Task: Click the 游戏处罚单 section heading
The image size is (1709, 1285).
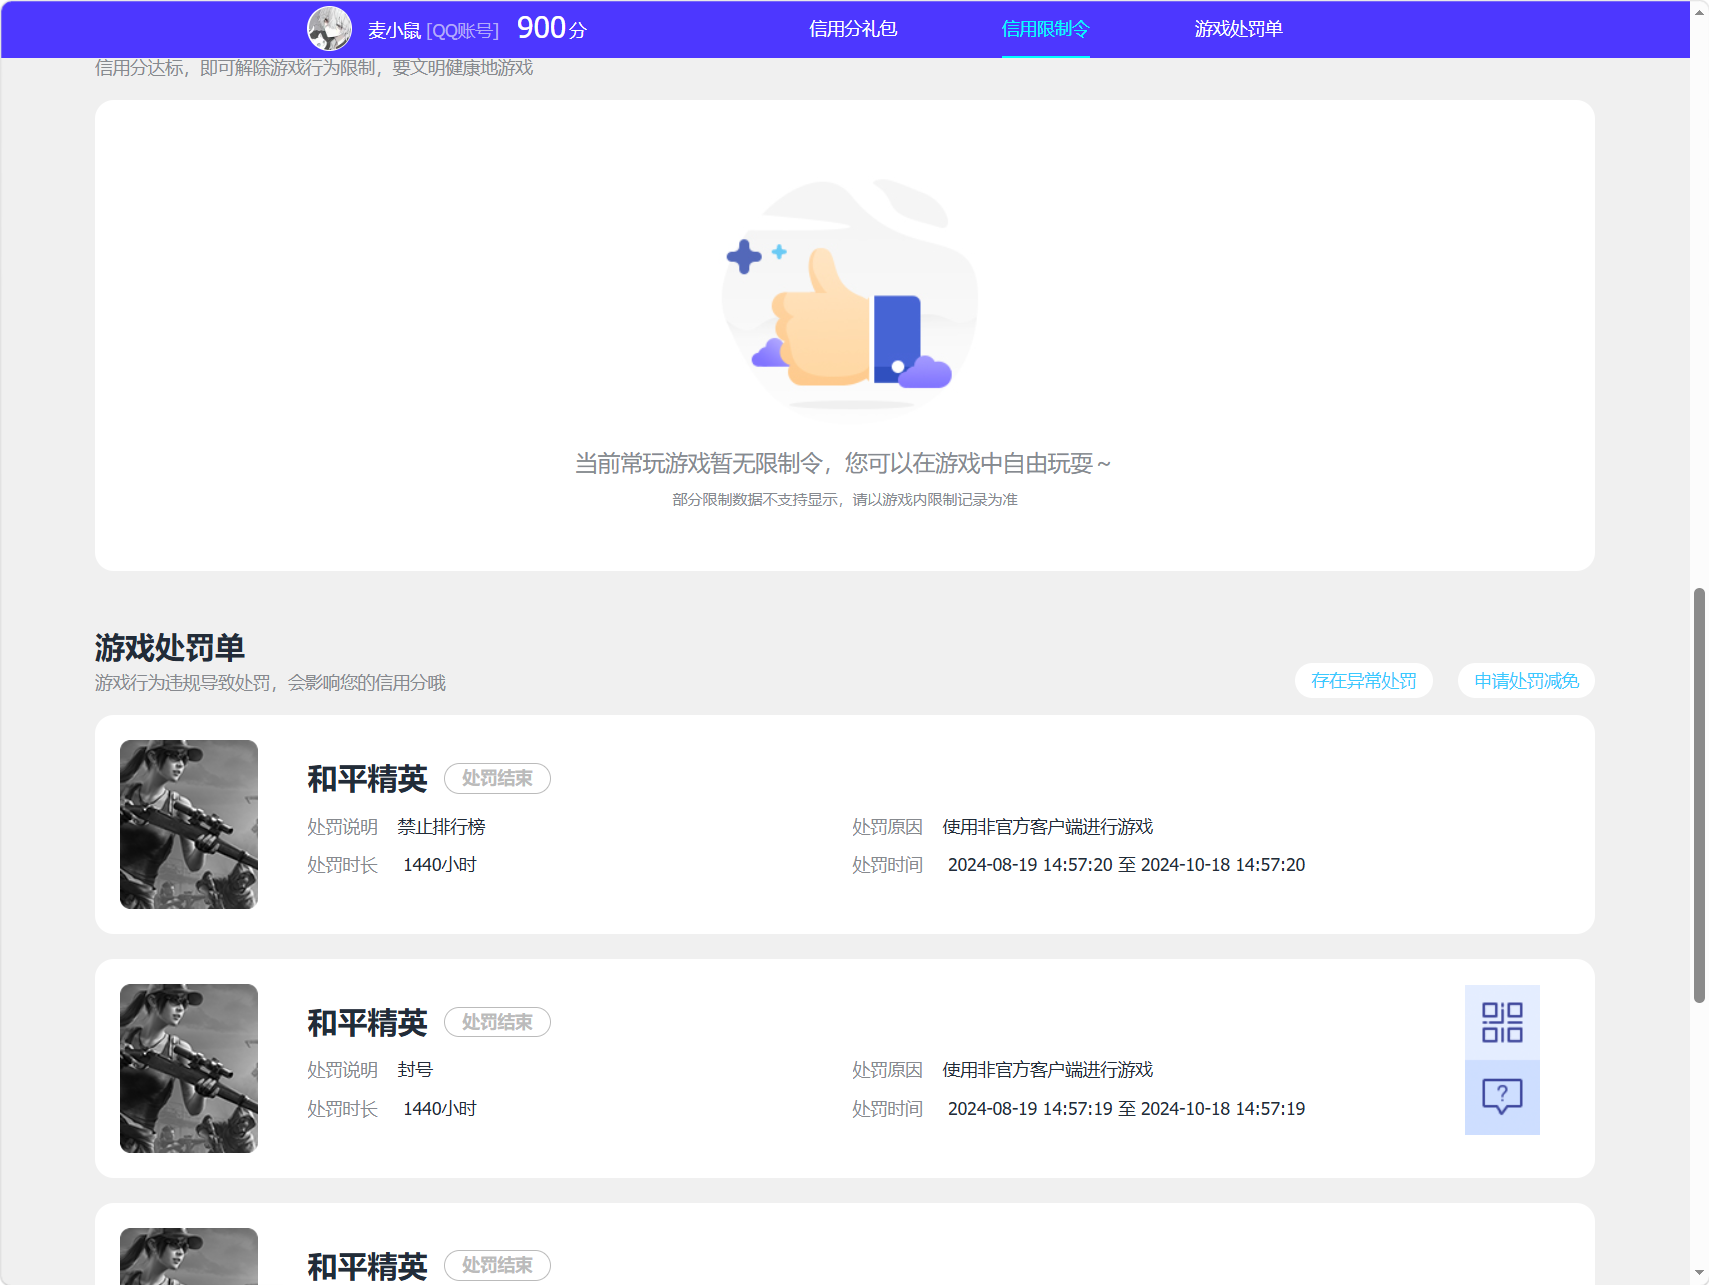Action: [170, 648]
